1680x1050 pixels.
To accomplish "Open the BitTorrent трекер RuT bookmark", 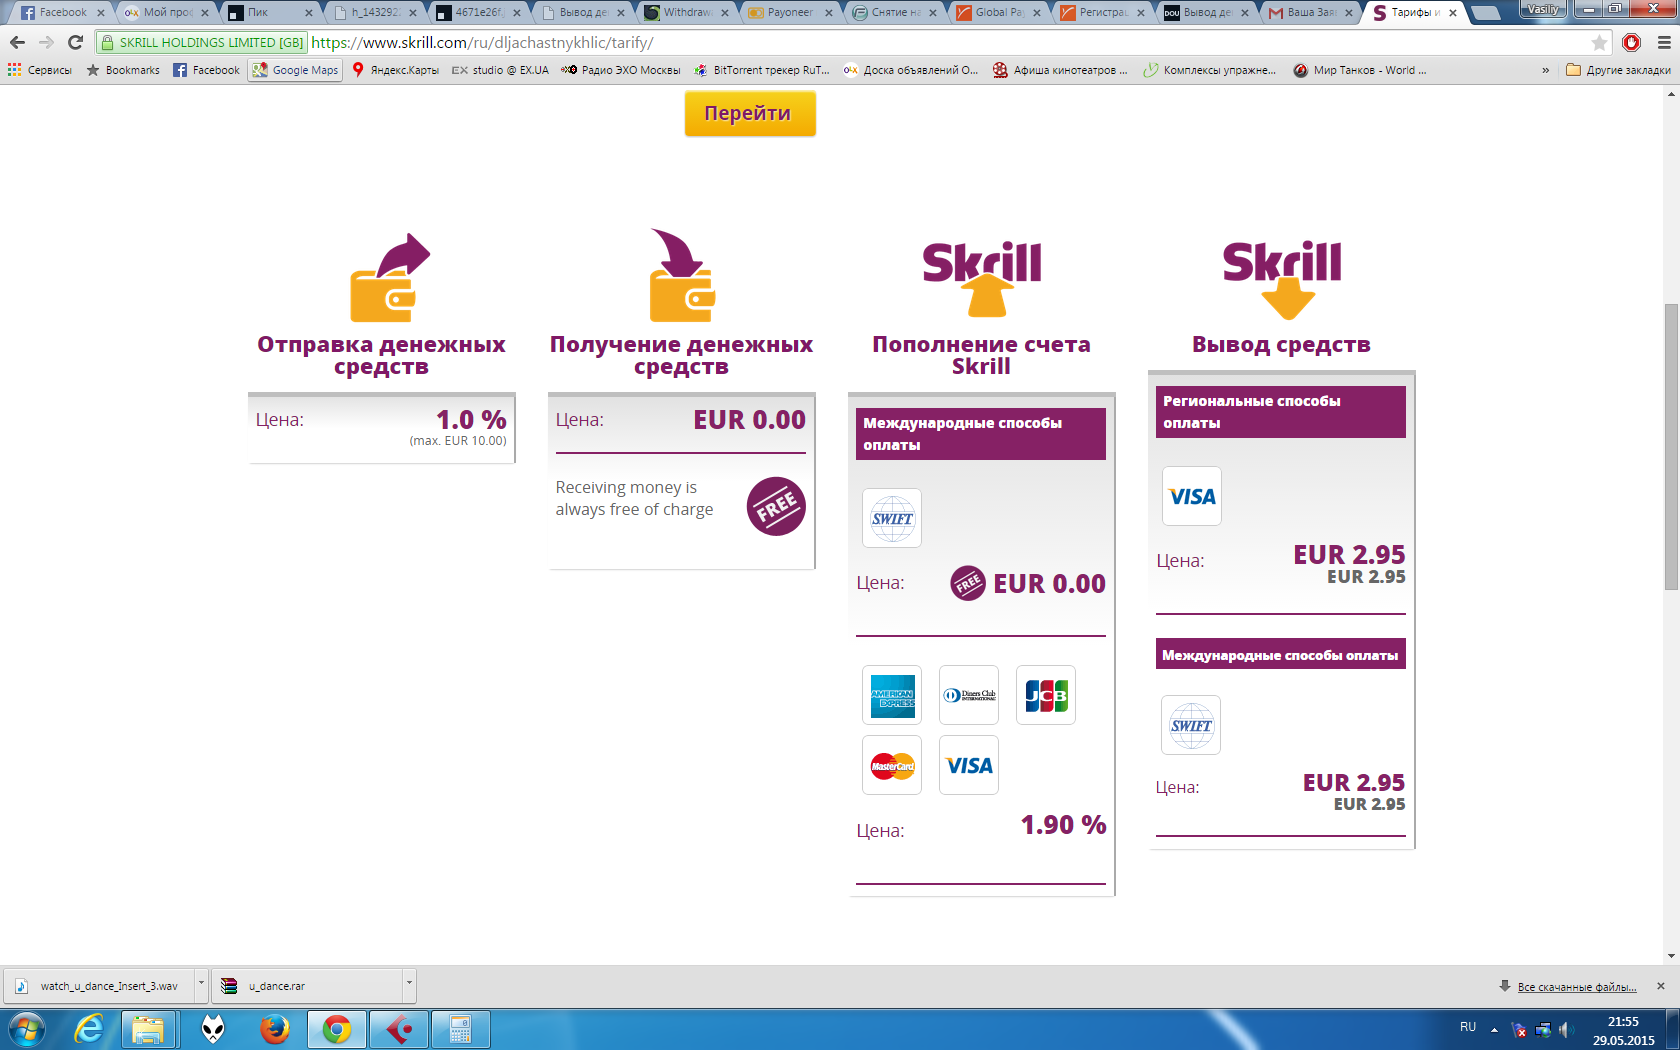I will click(x=762, y=70).
